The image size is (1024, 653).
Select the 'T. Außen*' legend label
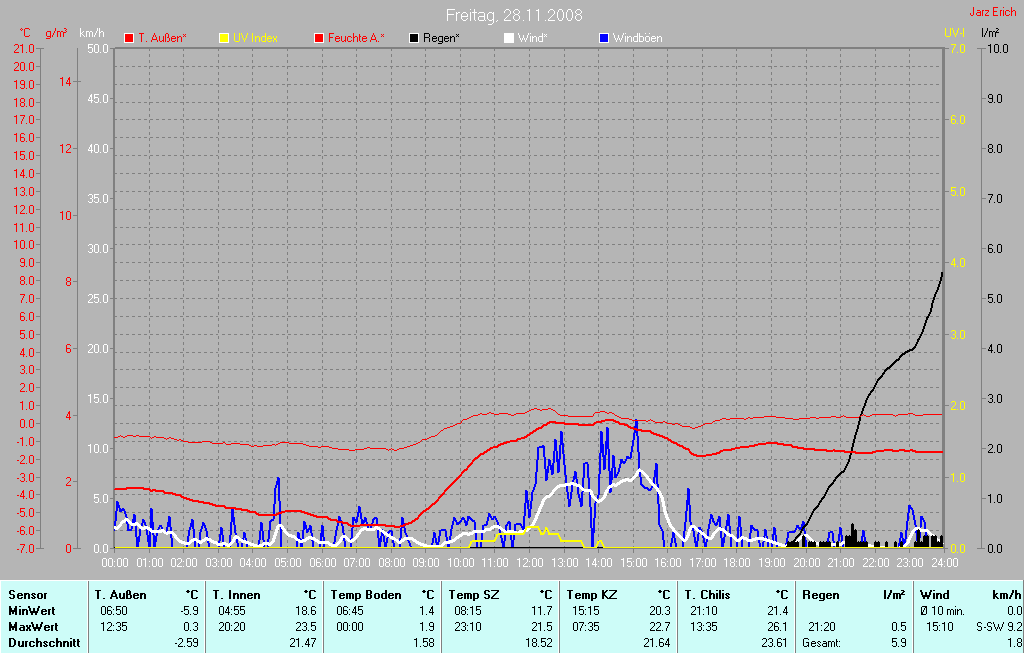(x=162, y=38)
